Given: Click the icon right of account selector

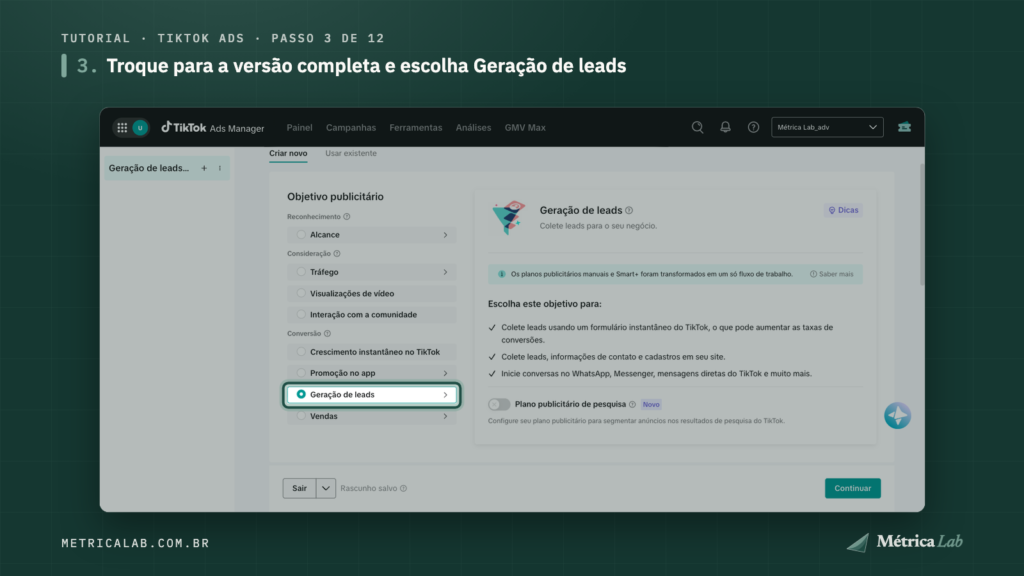Looking at the screenshot, I should pyautogui.click(x=904, y=127).
